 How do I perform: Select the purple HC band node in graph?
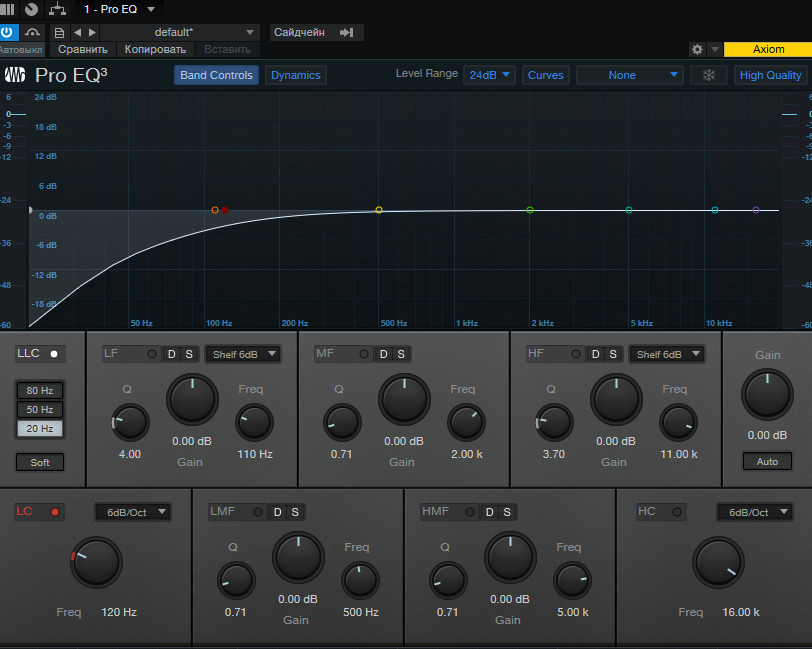click(x=756, y=210)
